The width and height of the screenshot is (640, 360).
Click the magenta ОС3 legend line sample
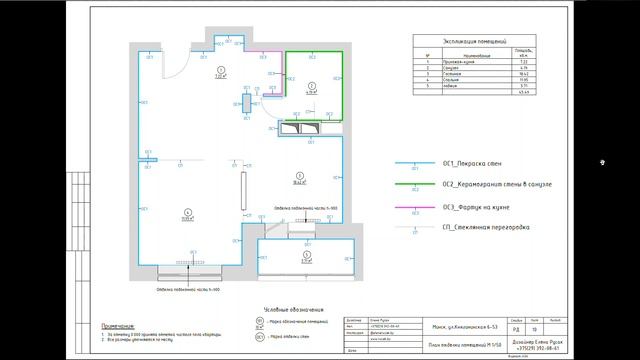[x=415, y=207]
